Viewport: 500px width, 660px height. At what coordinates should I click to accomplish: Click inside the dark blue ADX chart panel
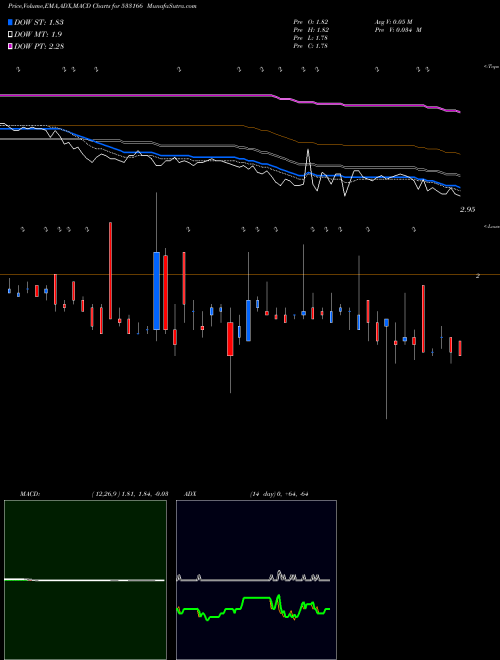pos(256,580)
